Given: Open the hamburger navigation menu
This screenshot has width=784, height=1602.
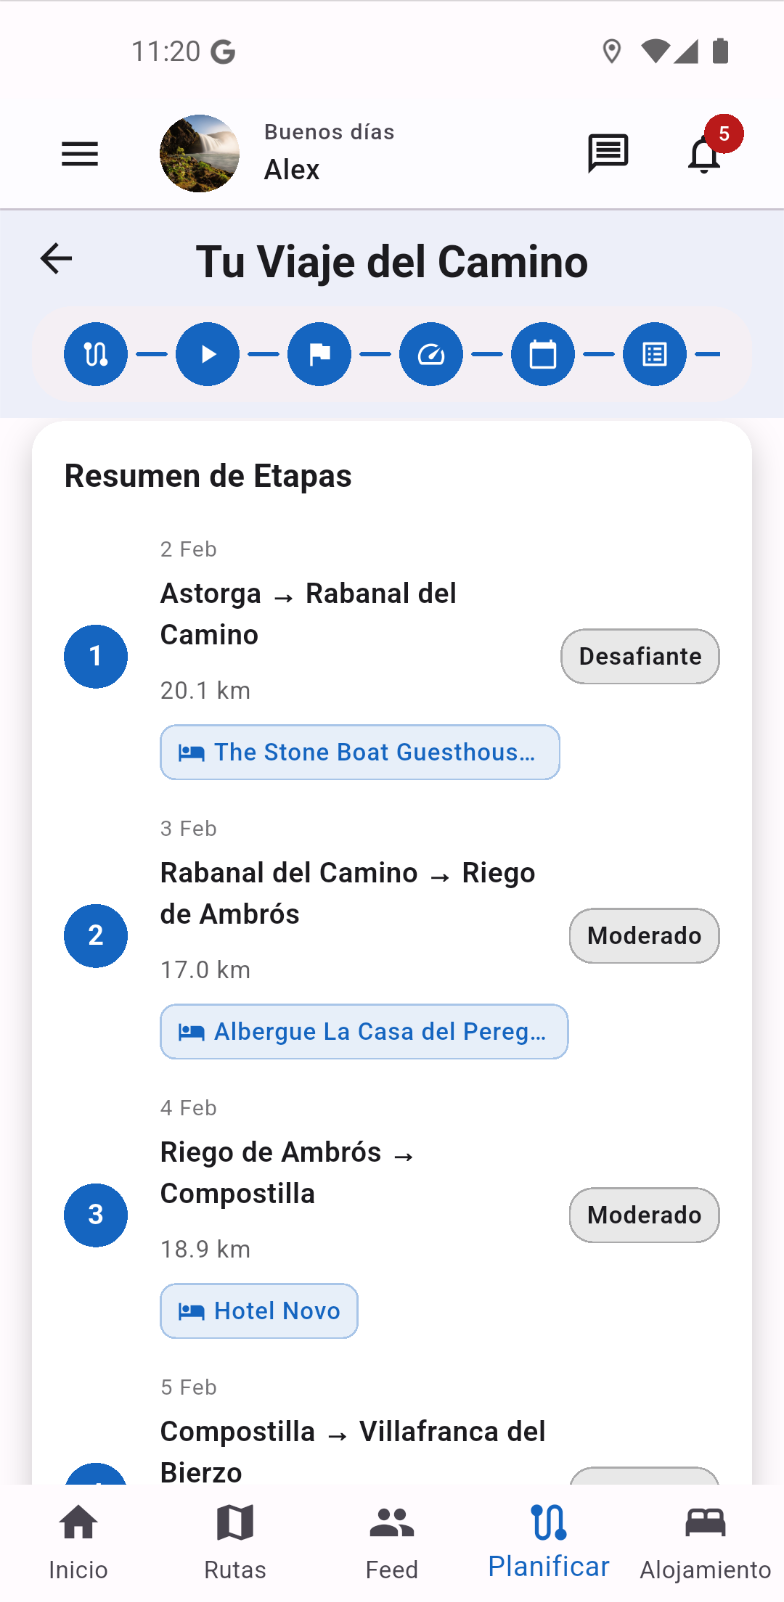Looking at the screenshot, I should point(80,154).
